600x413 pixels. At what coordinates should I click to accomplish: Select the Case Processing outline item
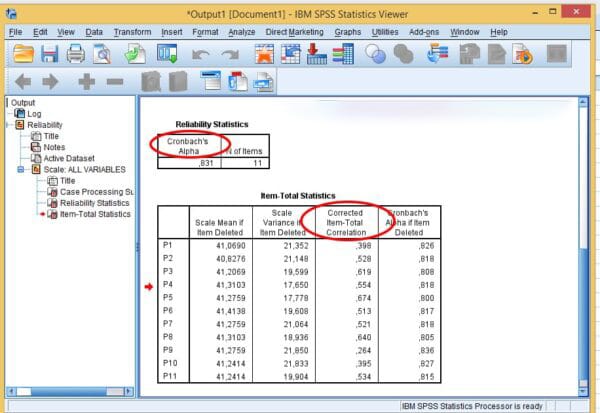pyautogui.click(x=97, y=192)
